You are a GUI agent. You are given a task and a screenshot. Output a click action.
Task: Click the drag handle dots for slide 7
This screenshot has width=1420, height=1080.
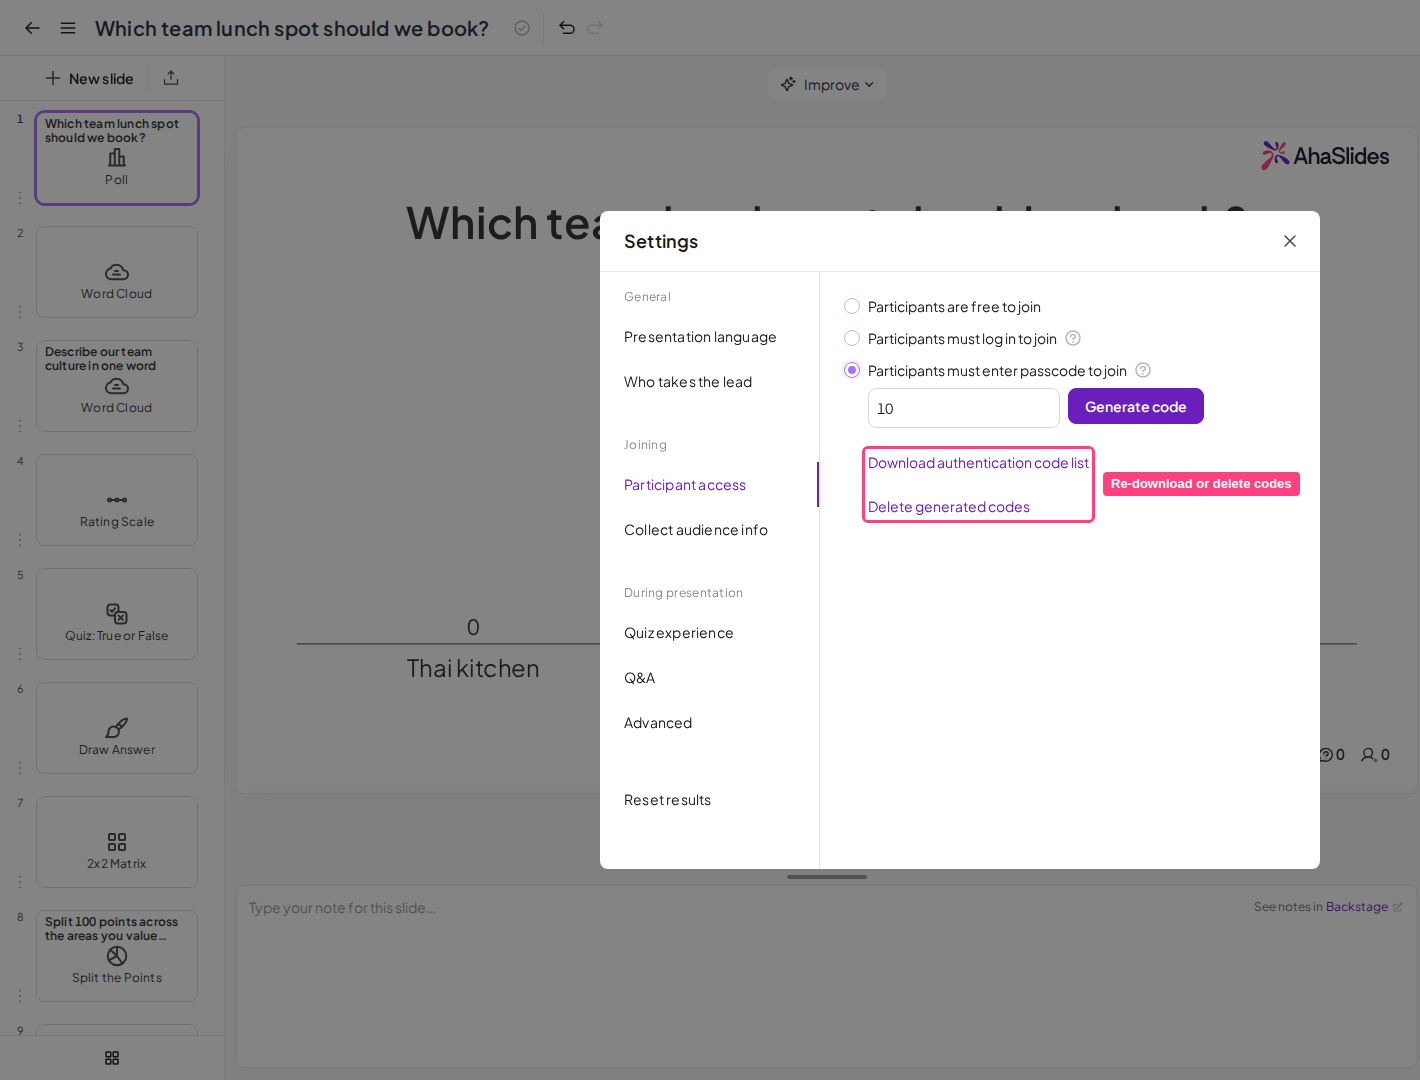click(x=20, y=882)
